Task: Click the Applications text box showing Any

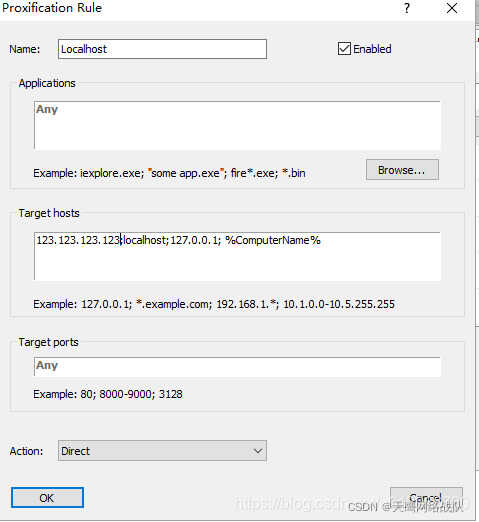Action: (237, 125)
